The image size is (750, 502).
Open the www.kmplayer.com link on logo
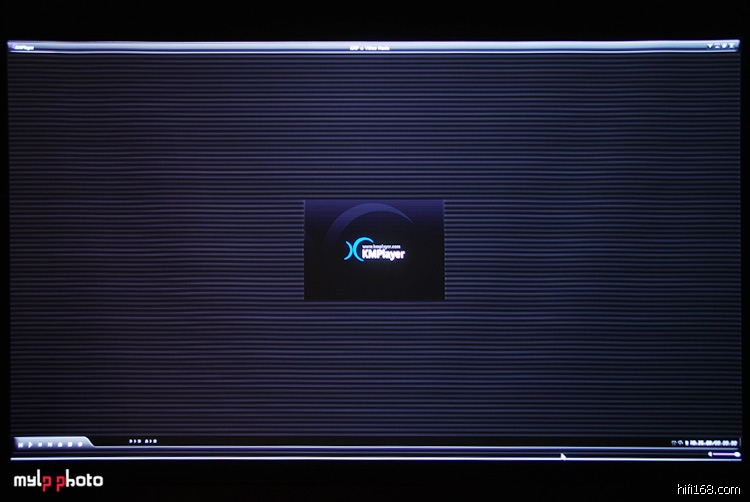coord(380,244)
